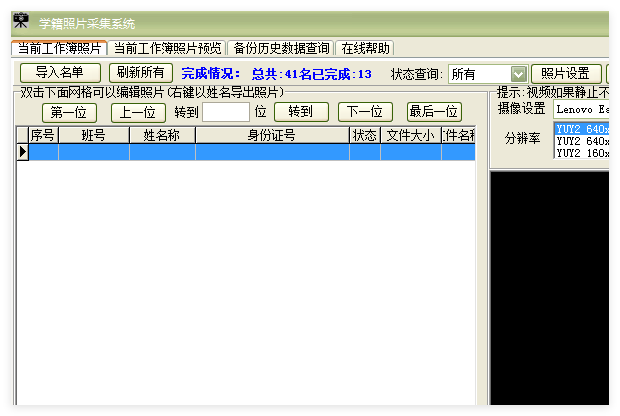Click the 身份证号 column header
The width and height of the screenshot is (620, 416).
(x=272, y=135)
